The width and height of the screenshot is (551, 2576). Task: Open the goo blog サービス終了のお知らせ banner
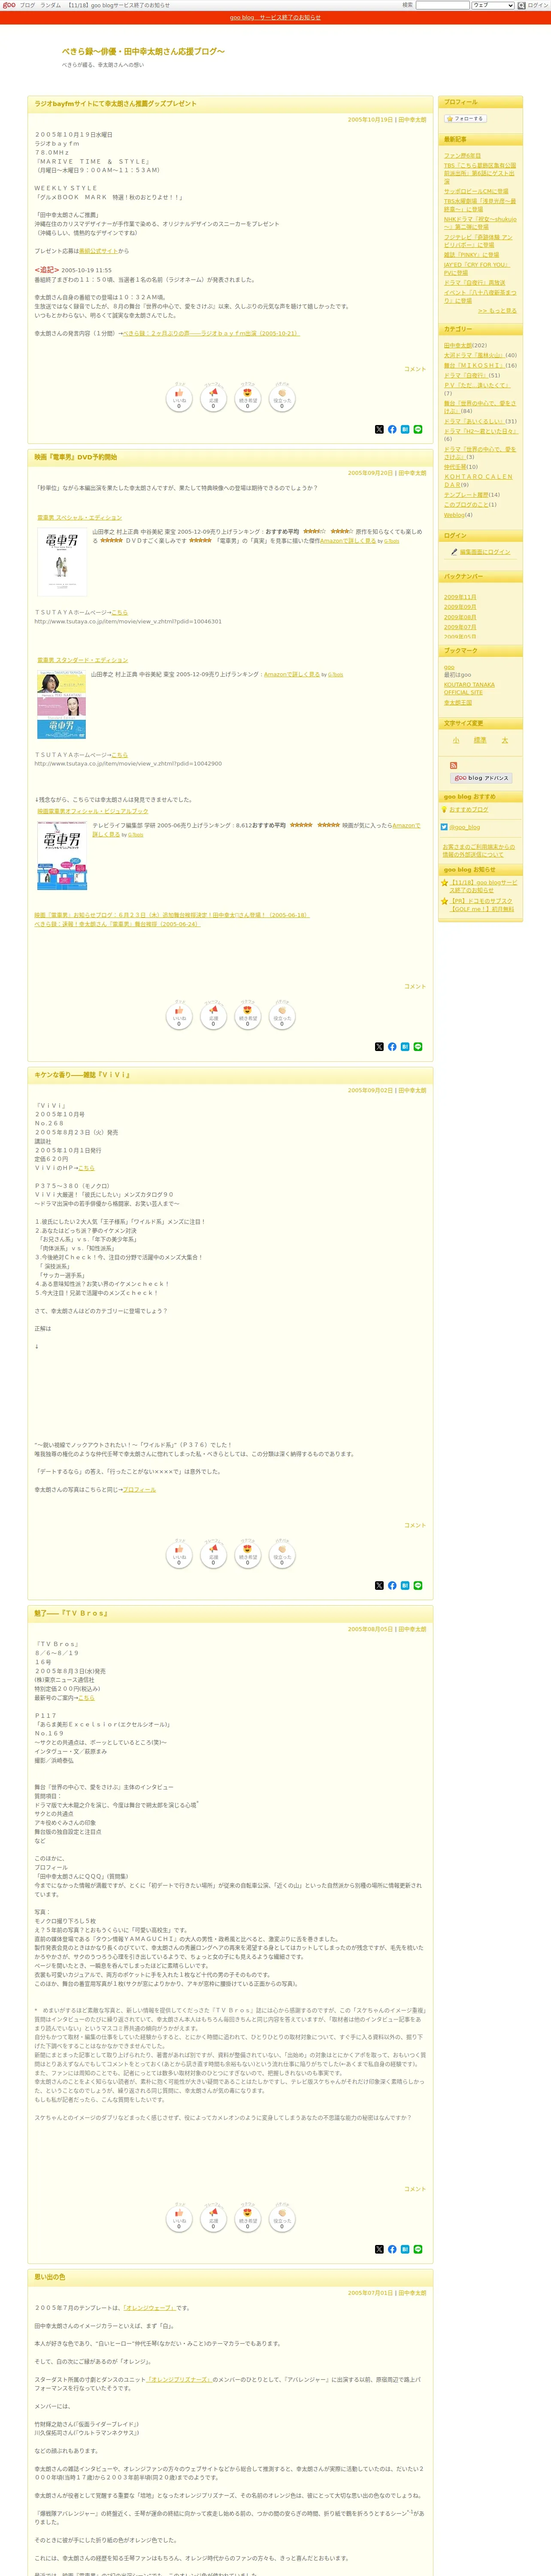(x=275, y=17)
